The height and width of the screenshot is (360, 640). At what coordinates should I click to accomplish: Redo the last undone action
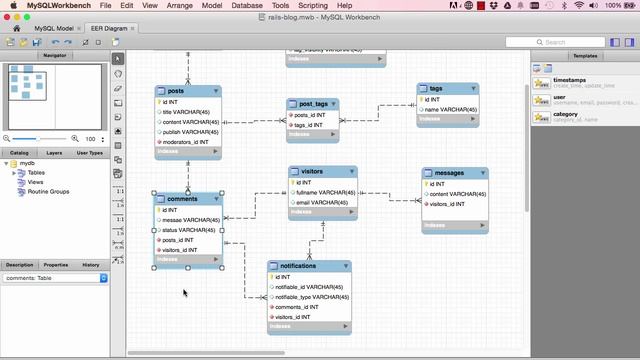click(x=68, y=42)
